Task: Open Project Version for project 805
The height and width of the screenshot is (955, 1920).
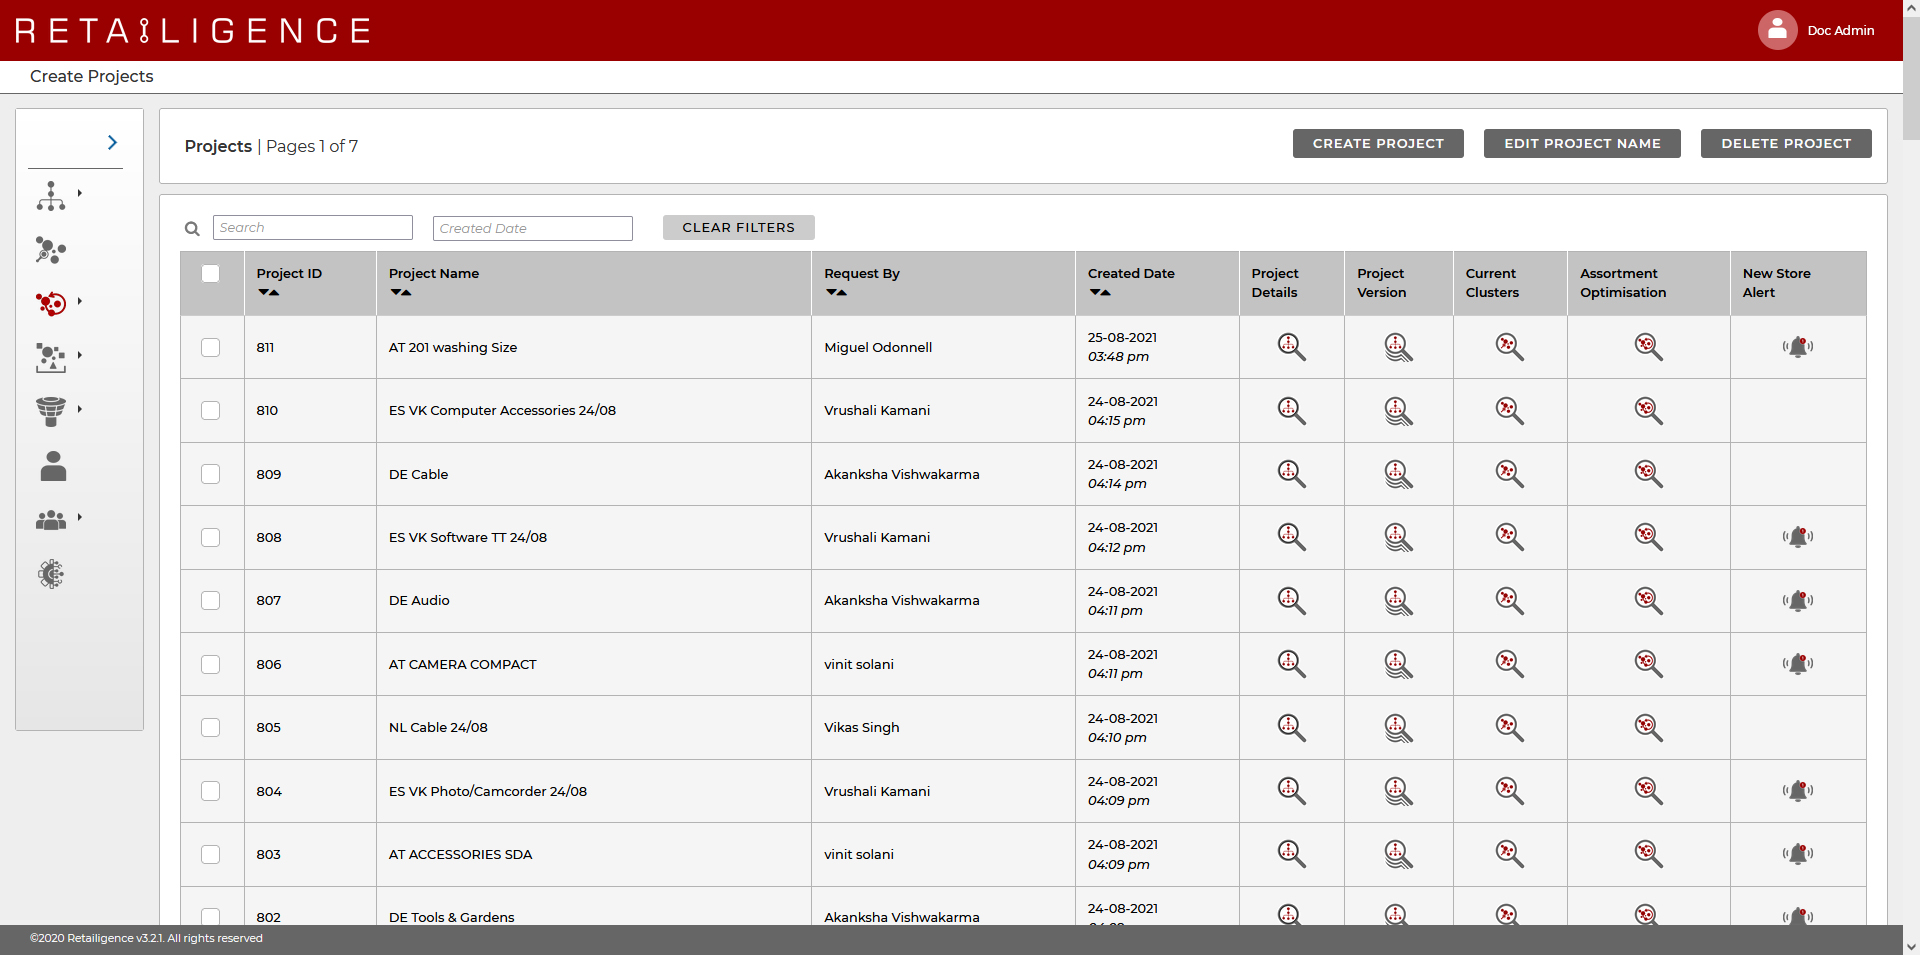Action: [x=1398, y=727]
